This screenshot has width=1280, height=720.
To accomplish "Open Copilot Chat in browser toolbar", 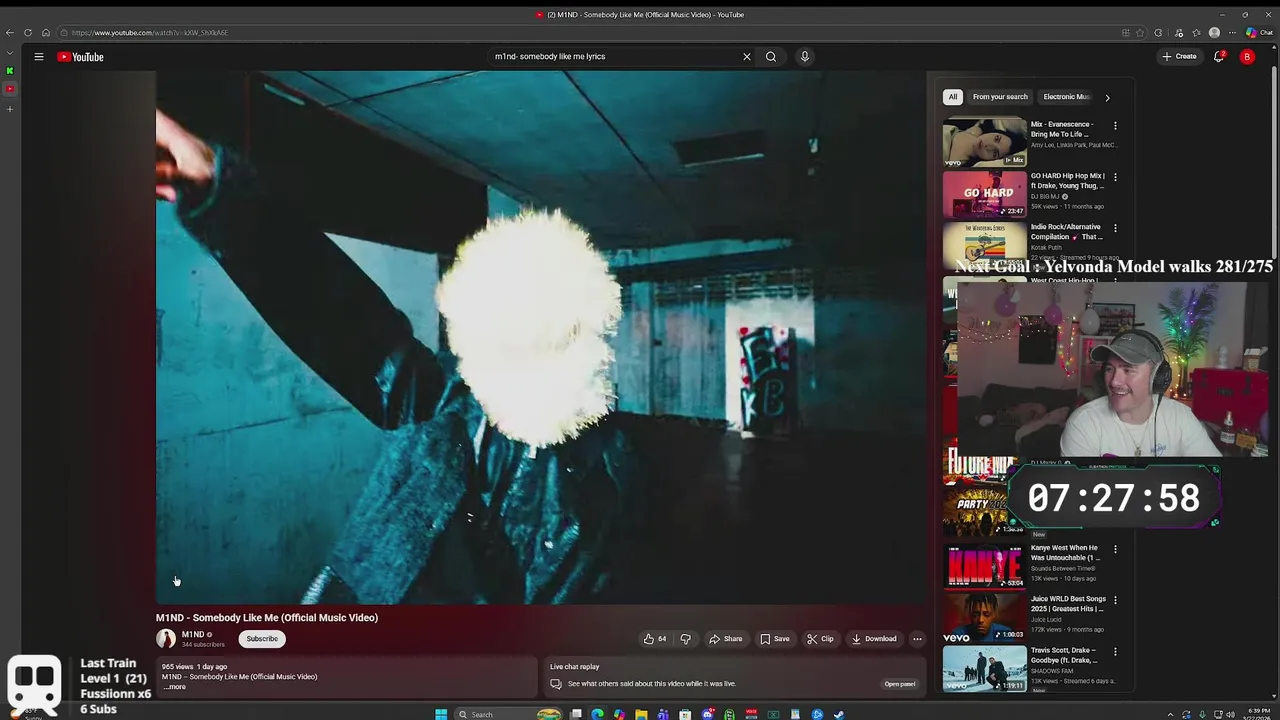I will 1259,33.
